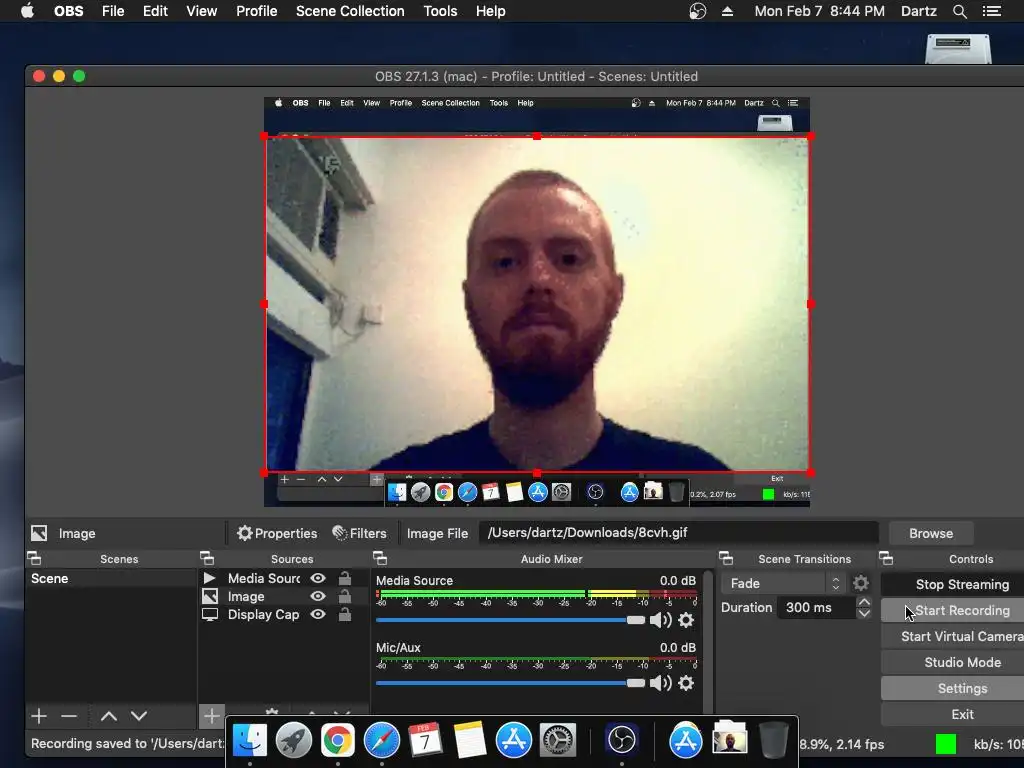Open the Fade transition dropdown
The height and width of the screenshot is (768, 1024).
[782, 583]
